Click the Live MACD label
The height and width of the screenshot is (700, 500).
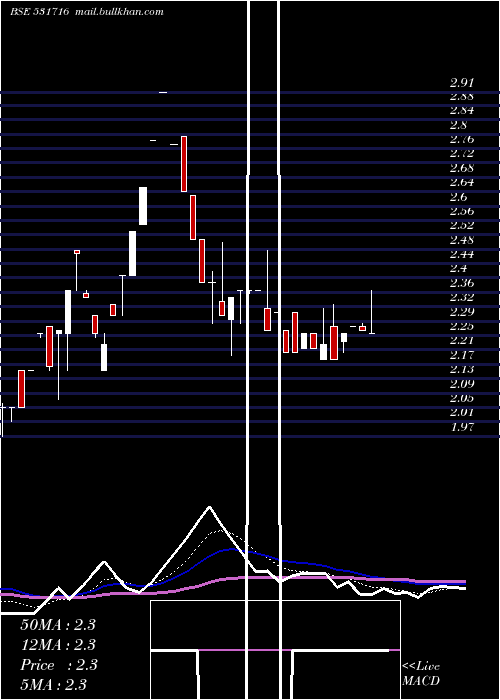click(421, 673)
